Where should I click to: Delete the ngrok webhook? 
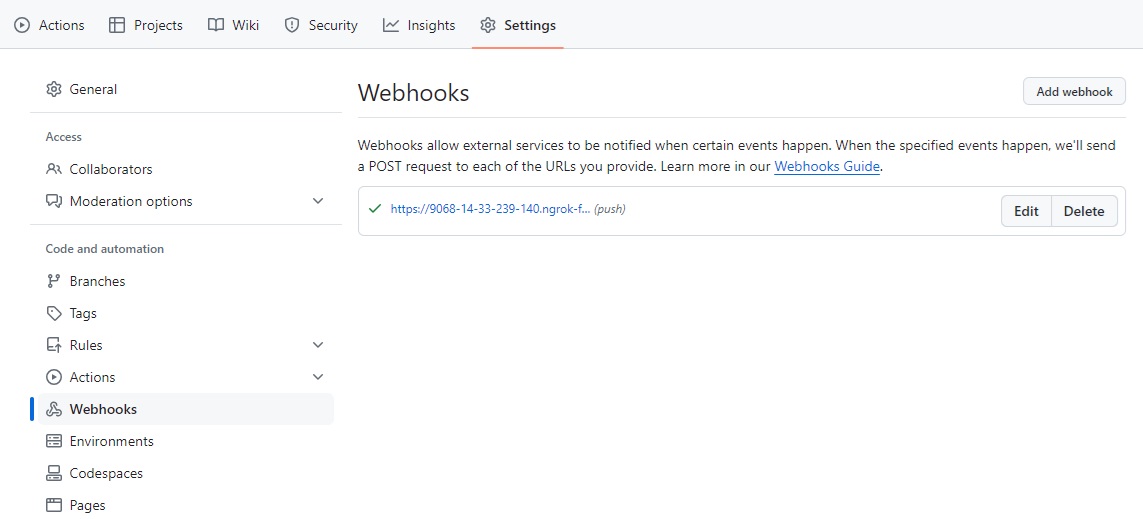click(x=1084, y=211)
